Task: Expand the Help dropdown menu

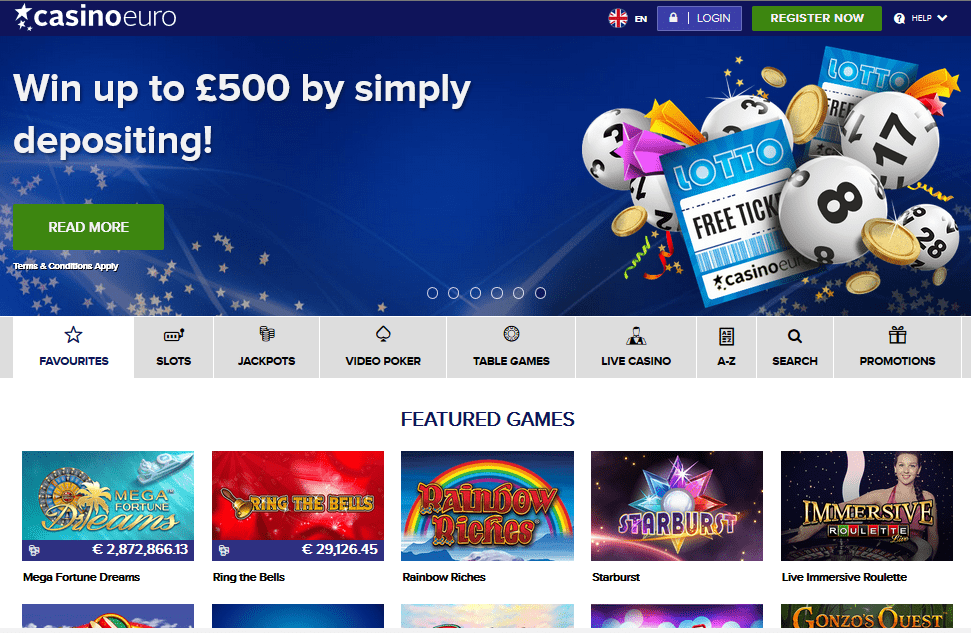Action: [x=920, y=18]
